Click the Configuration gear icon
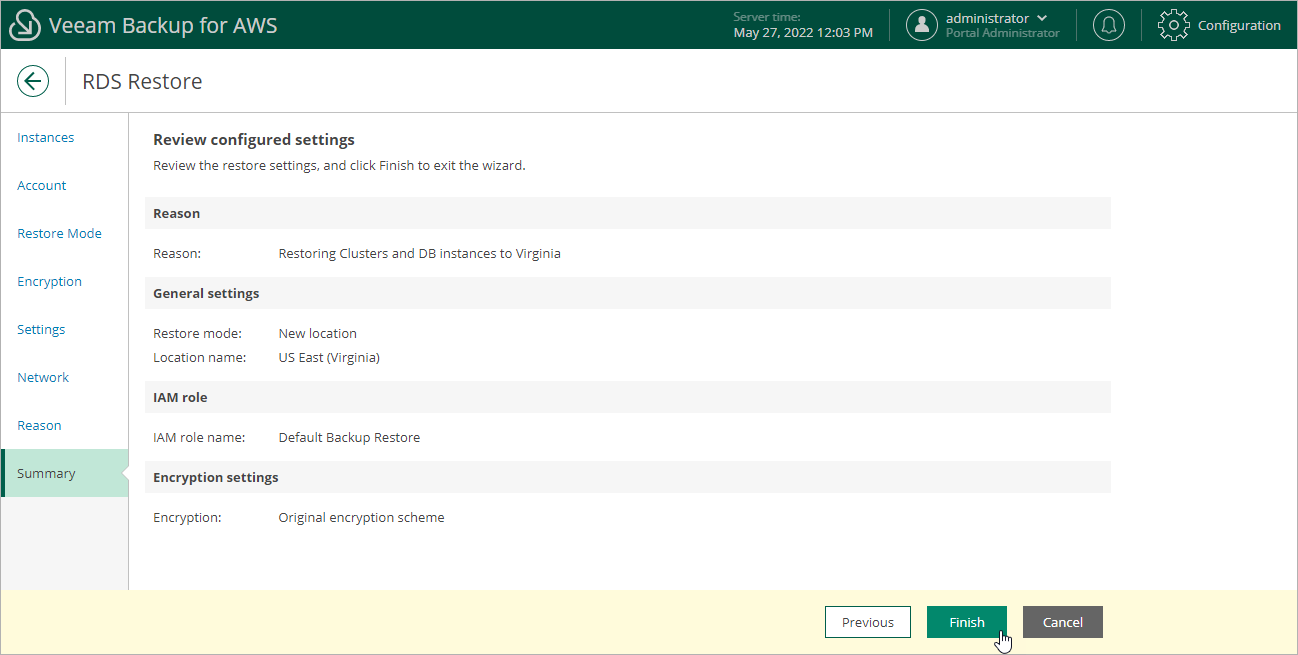The image size is (1298, 655). pyautogui.click(x=1174, y=26)
